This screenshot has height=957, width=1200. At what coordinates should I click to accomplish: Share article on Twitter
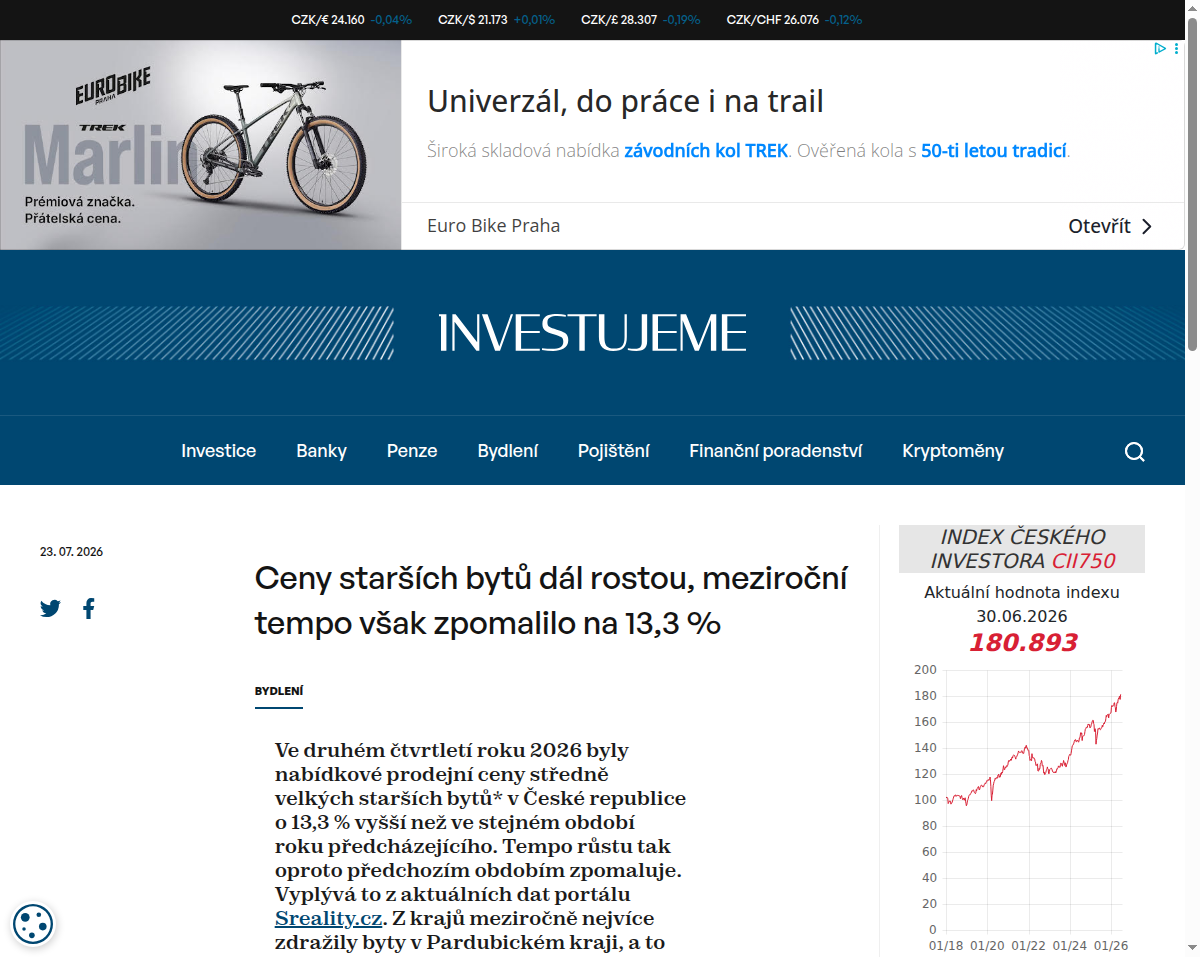click(50, 608)
